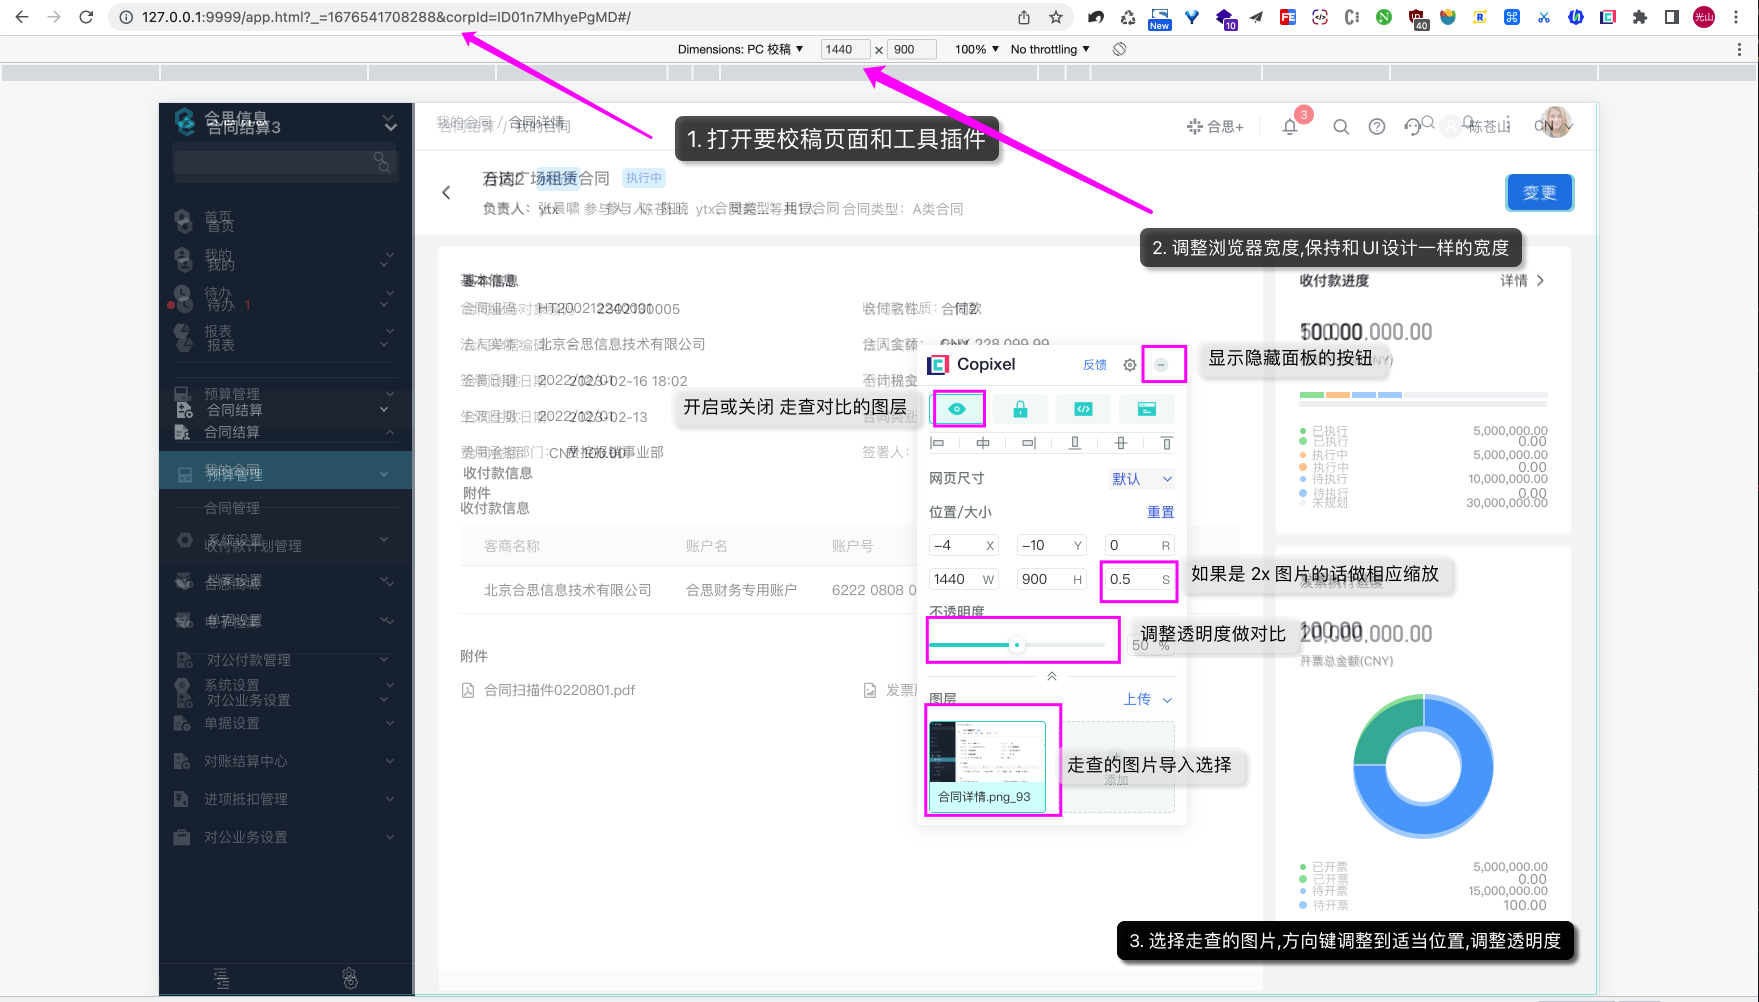The width and height of the screenshot is (1759, 1002).
Task: Click the blue 变更 button
Action: pos(1539,192)
